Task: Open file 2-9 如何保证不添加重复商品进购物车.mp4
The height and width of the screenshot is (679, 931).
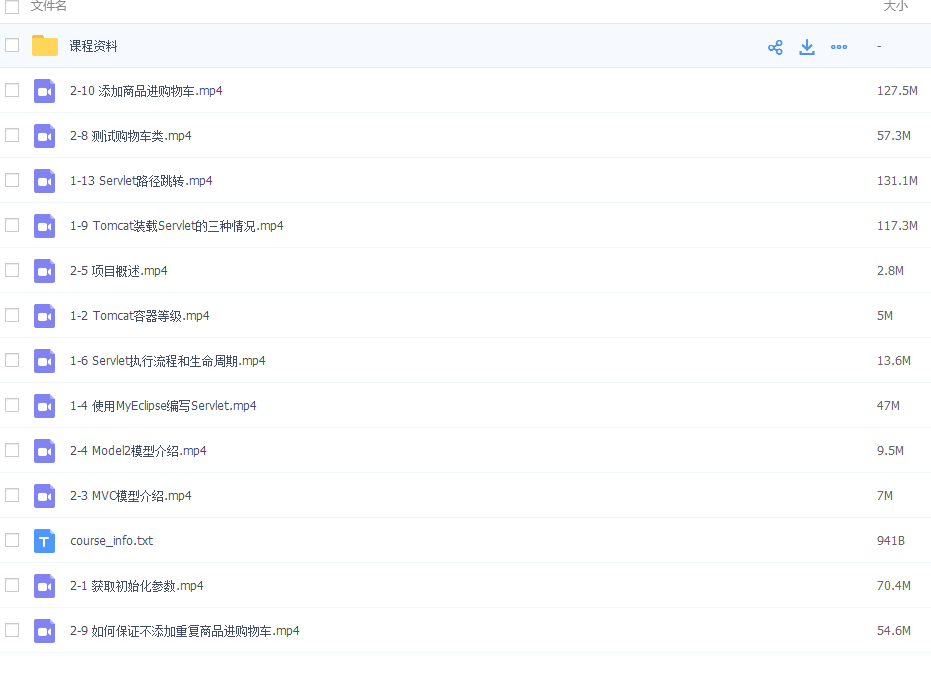Action: [x=185, y=631]
